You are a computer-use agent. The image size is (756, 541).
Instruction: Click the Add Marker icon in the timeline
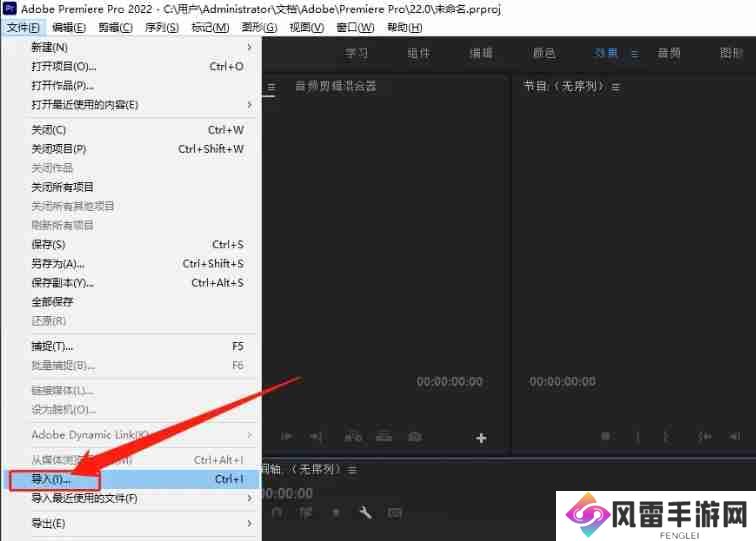coord(336,513)
